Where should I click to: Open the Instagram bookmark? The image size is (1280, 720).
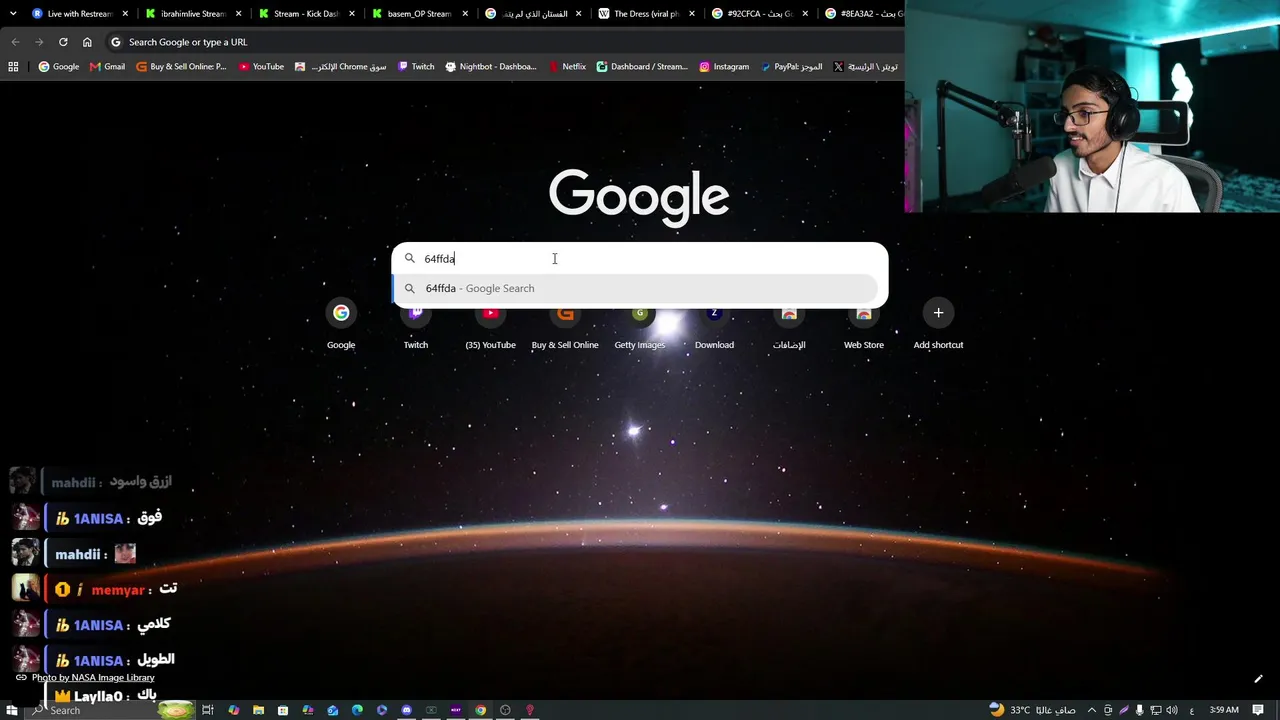pos(724,67)
